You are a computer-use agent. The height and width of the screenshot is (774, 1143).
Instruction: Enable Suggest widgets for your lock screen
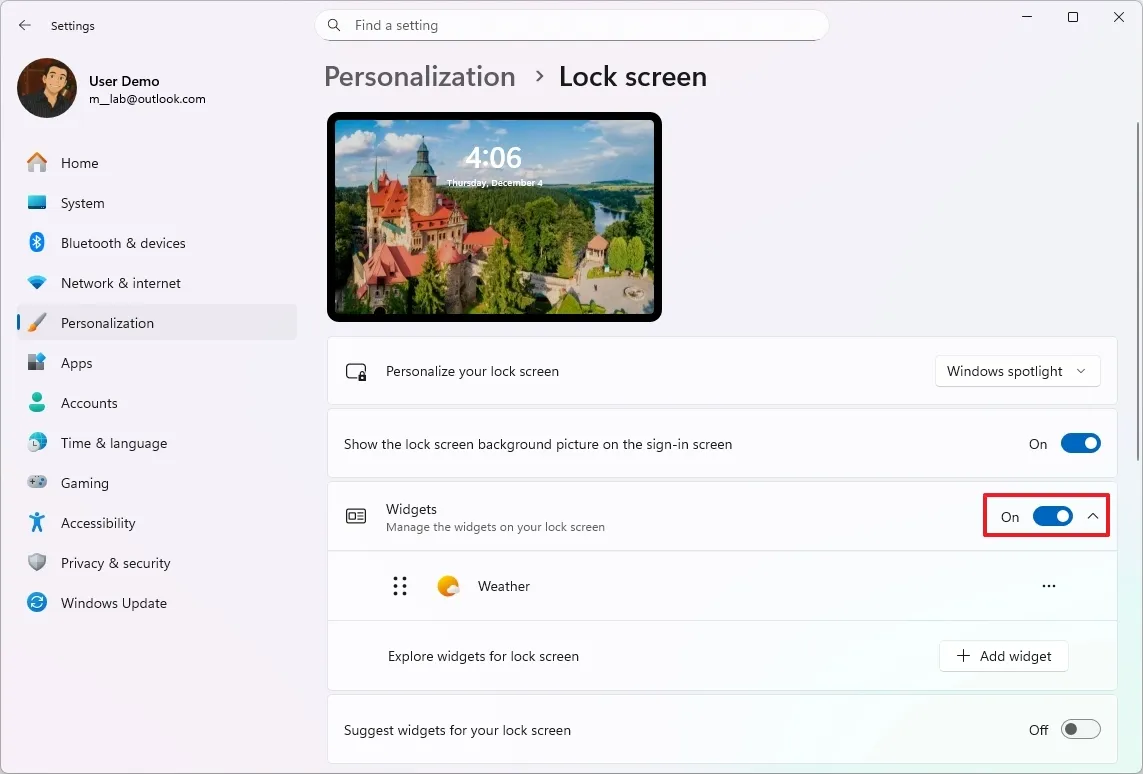1081,729
